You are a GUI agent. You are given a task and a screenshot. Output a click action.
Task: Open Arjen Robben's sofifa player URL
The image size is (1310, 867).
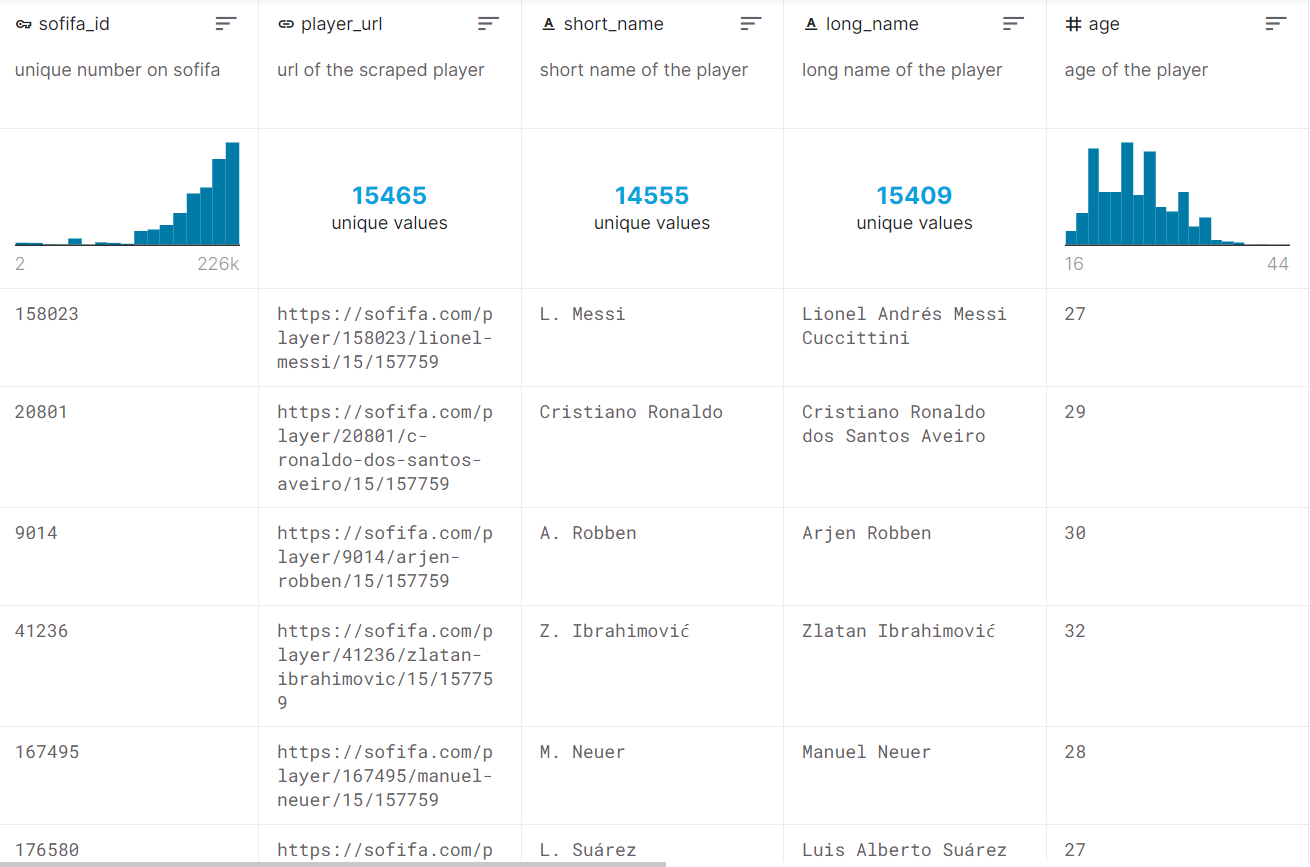(x=385, y=557)
